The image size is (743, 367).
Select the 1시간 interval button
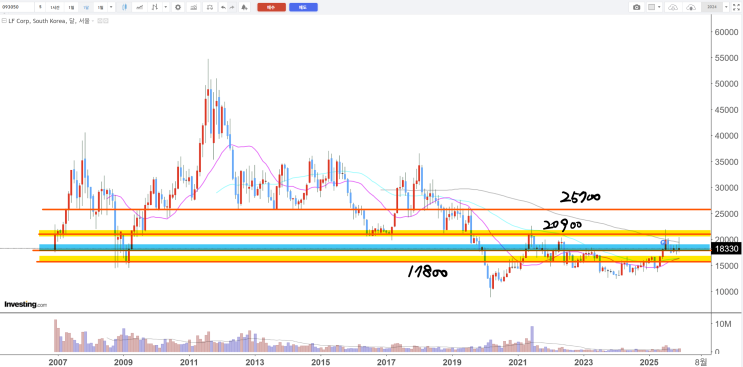coord(55,7)
